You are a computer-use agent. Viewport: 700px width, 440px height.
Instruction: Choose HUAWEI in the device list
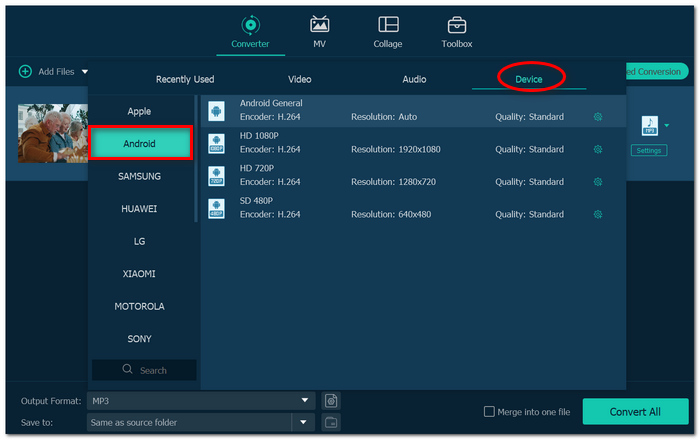point(139,209)
